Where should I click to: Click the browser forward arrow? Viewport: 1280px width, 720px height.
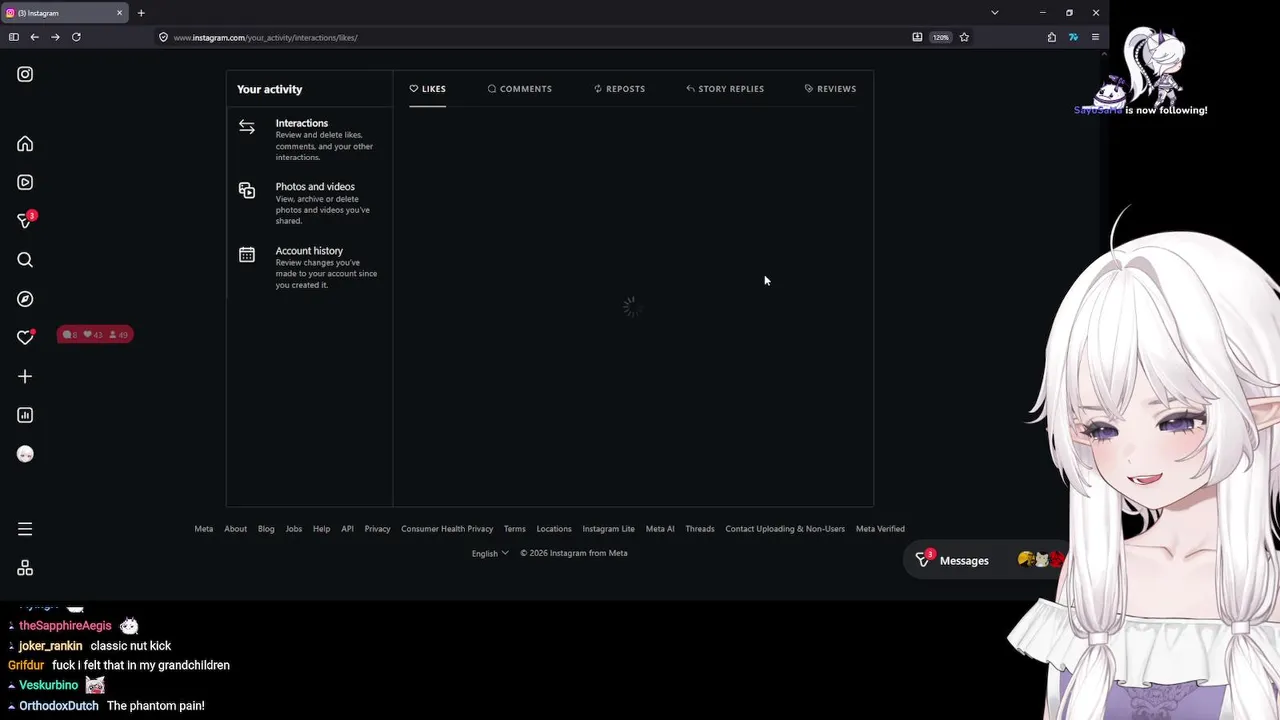55,37
